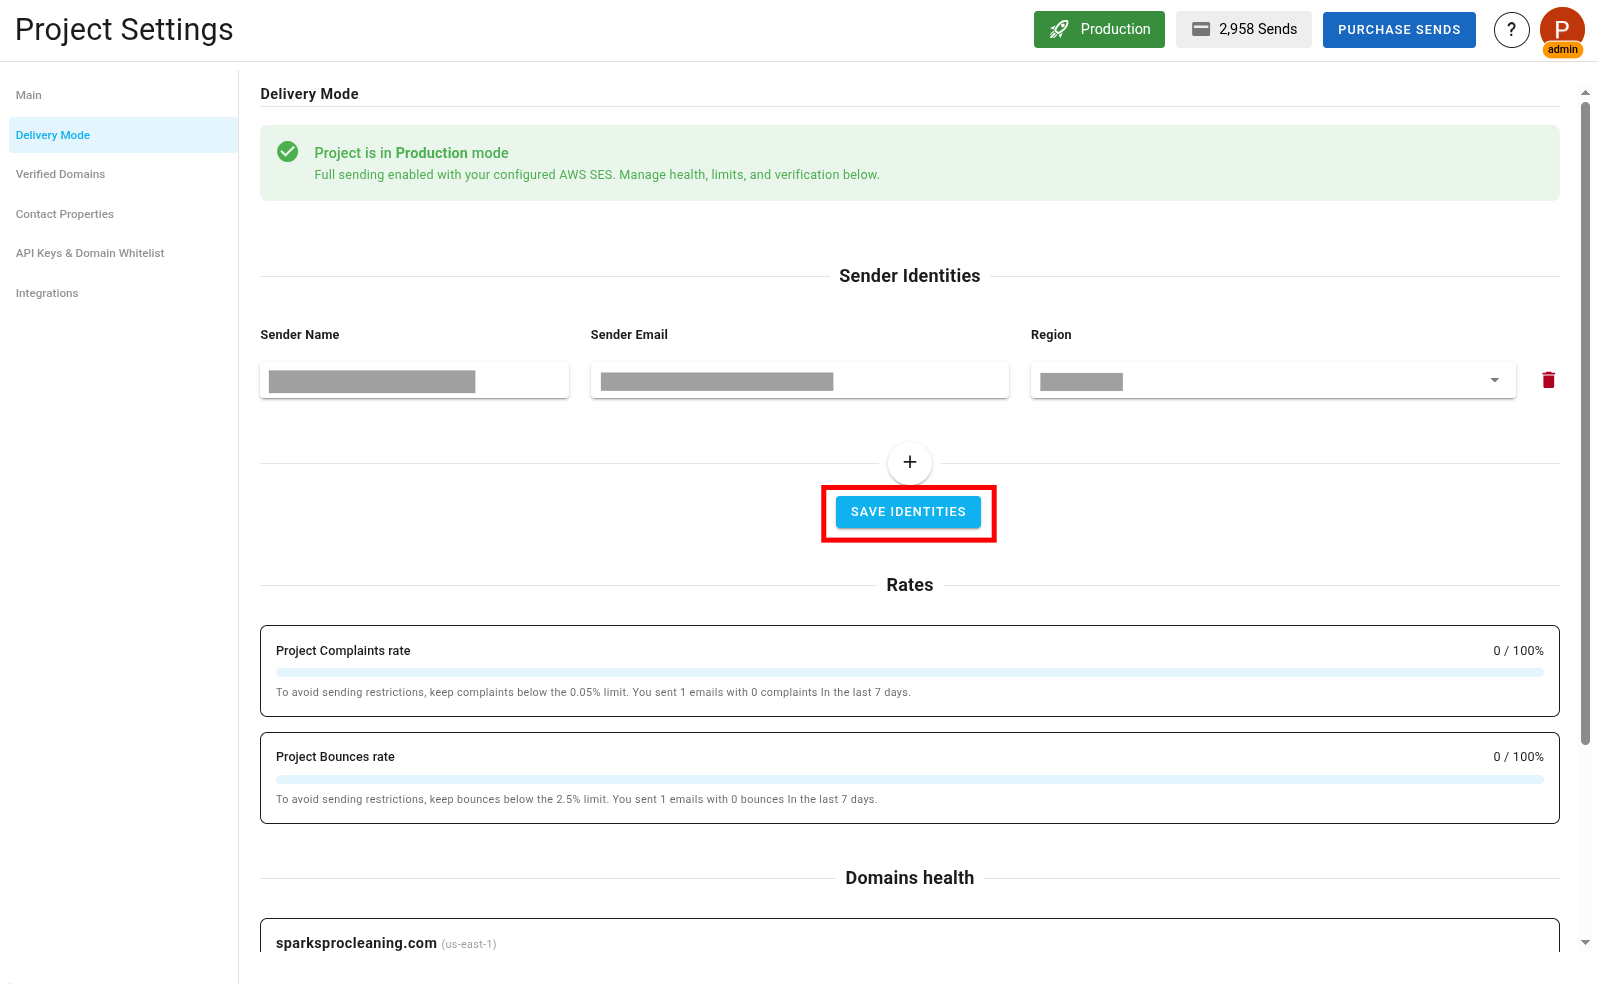Click the Save Identities button

pos(908,512)
